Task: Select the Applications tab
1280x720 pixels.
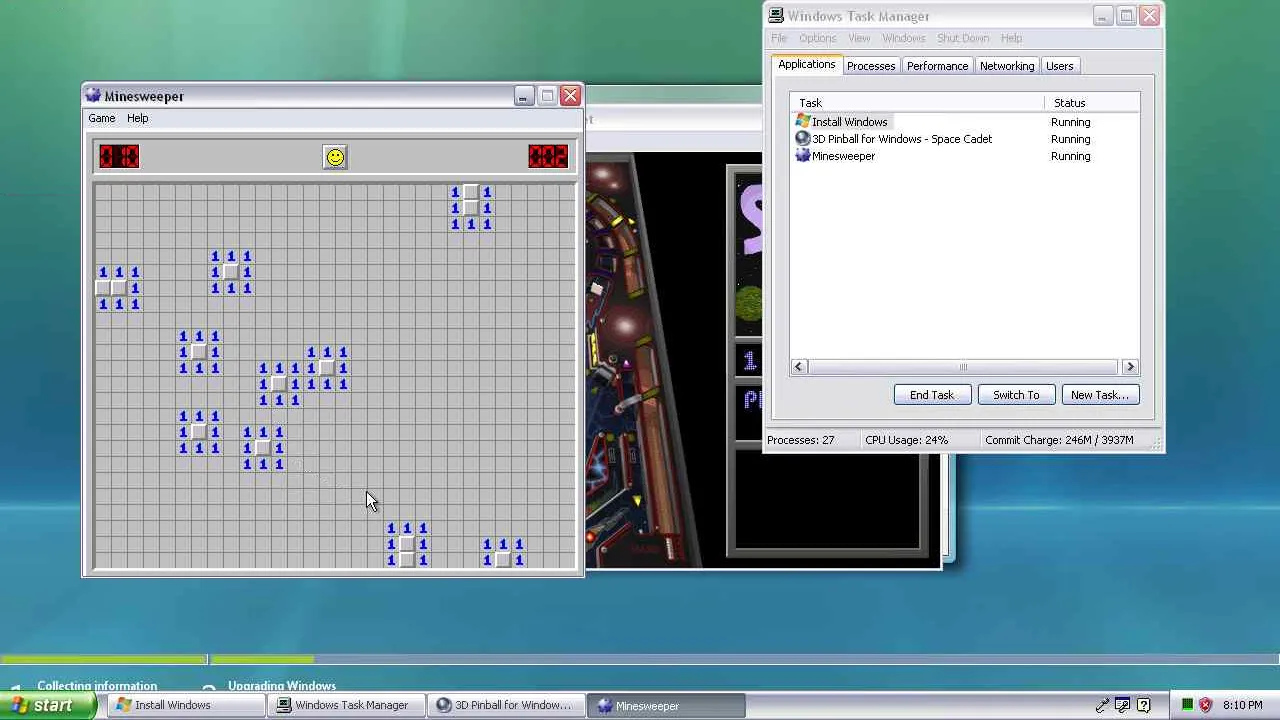Action: [x=807, y=64]
